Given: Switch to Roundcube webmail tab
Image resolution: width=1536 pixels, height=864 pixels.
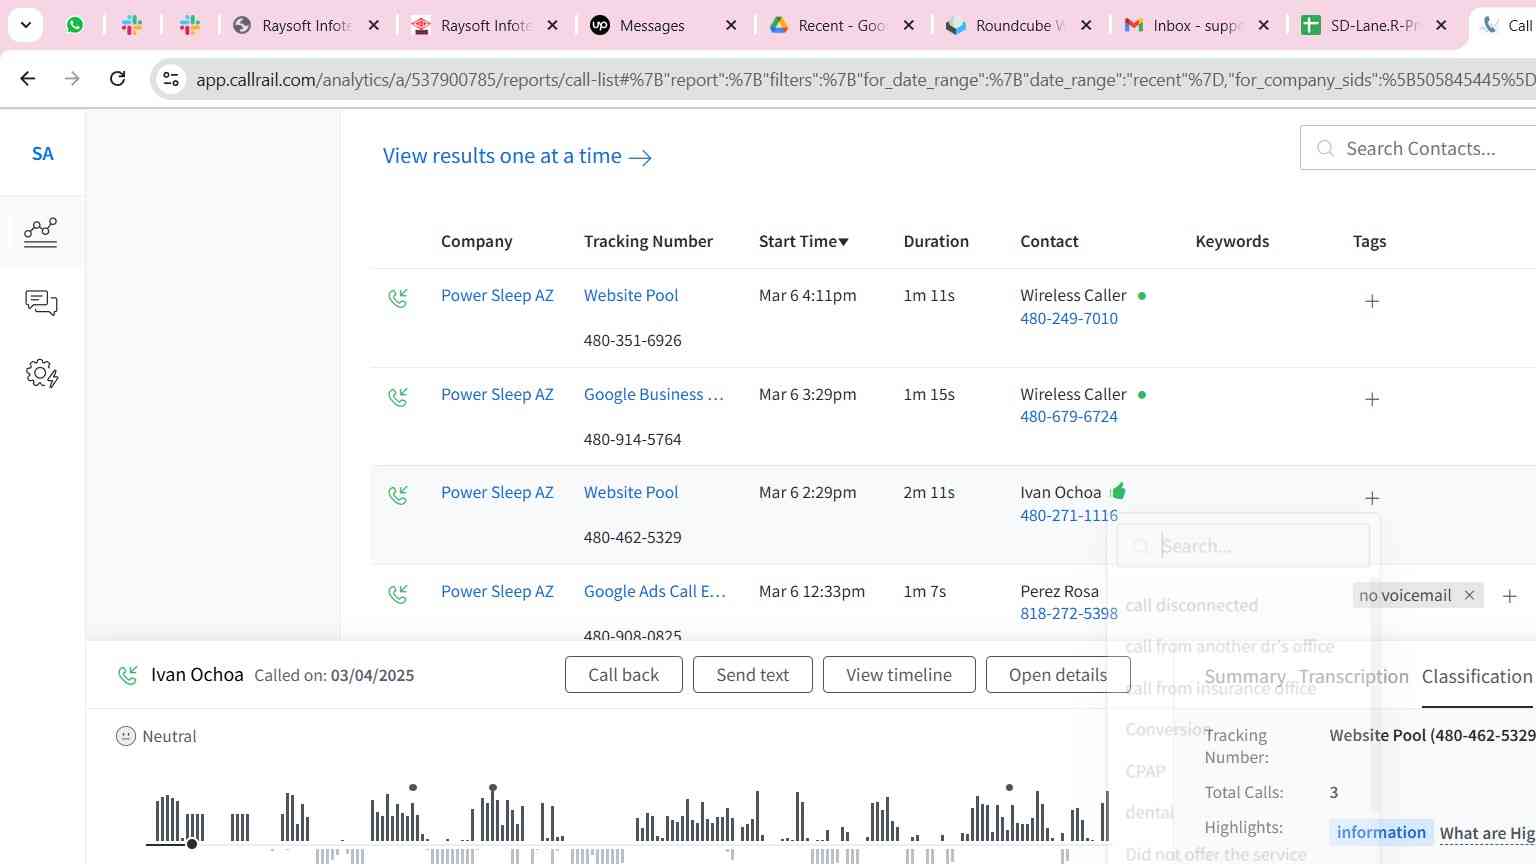Looking at the screenshot, I should pos(1020,25).
